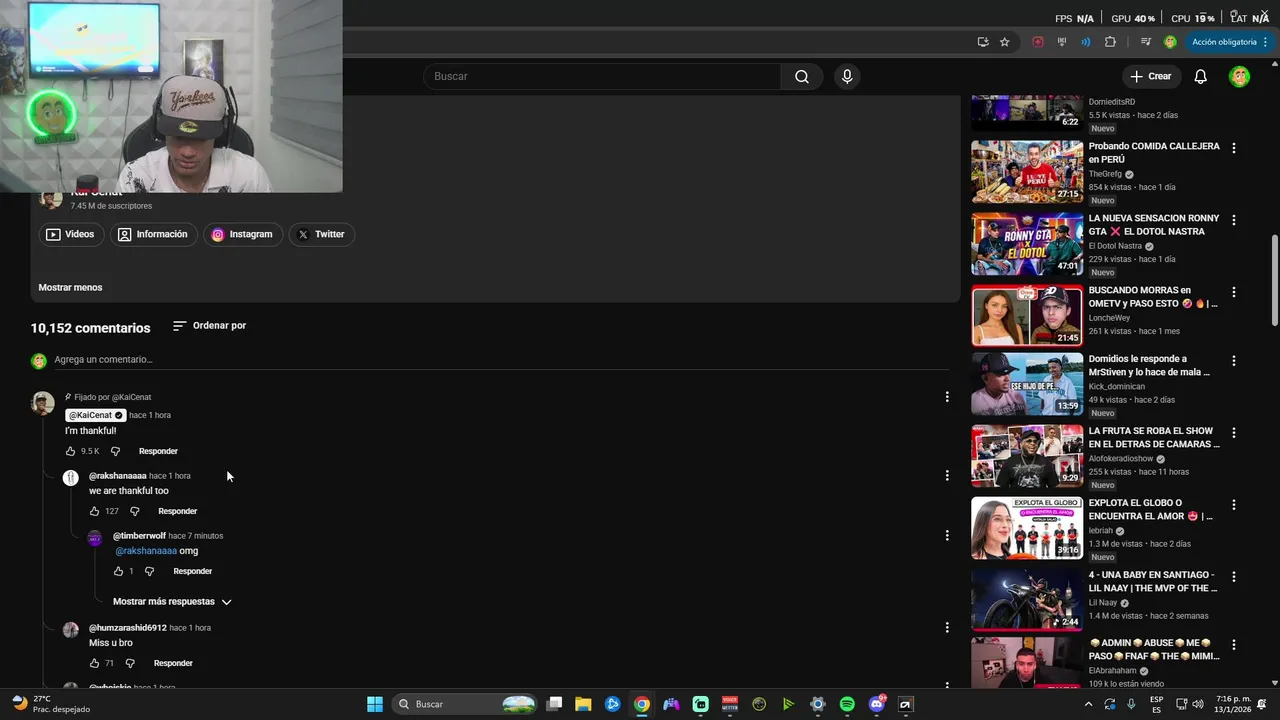Open Chrome menu next to Acción obligatoria
This screenshot has width=1280, height=720.
[1266, 42]
